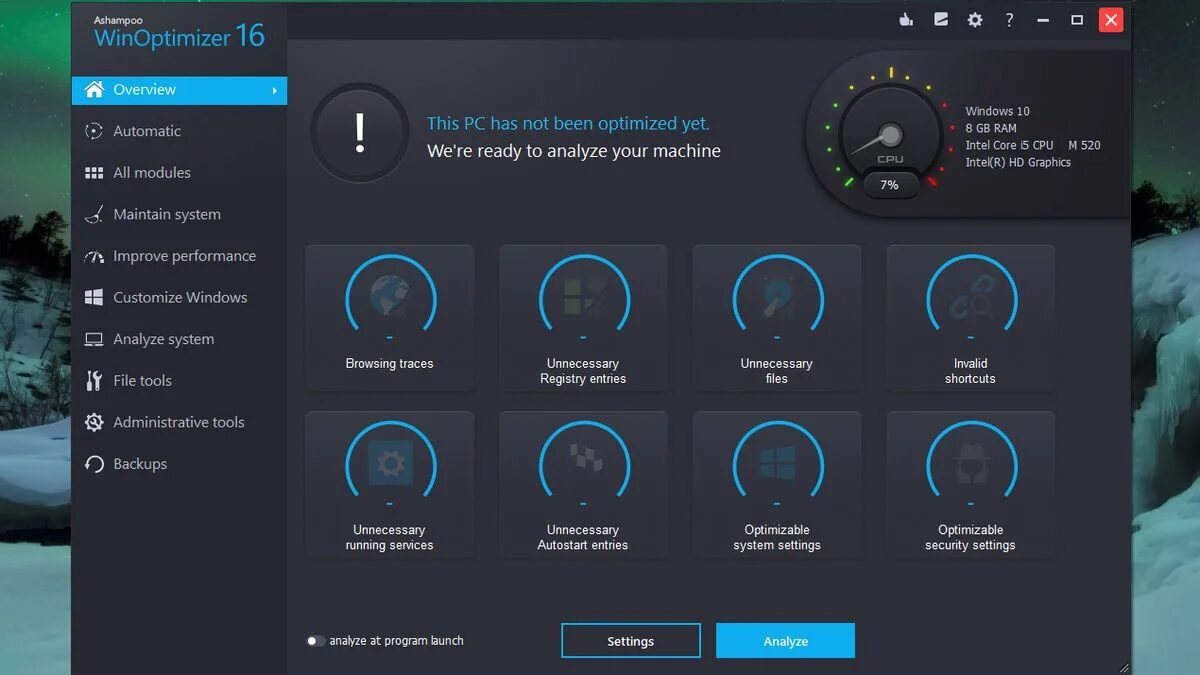Click the grid icon for All modules

(94, 173)
